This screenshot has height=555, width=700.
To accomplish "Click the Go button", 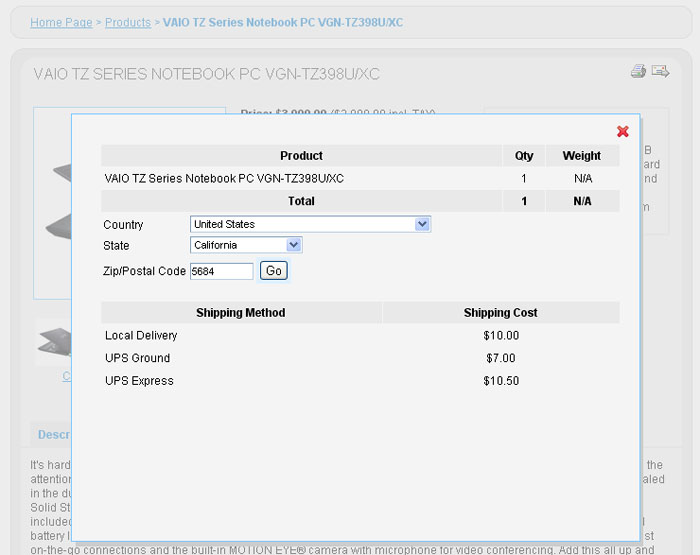I will click(x=274, y=271).
